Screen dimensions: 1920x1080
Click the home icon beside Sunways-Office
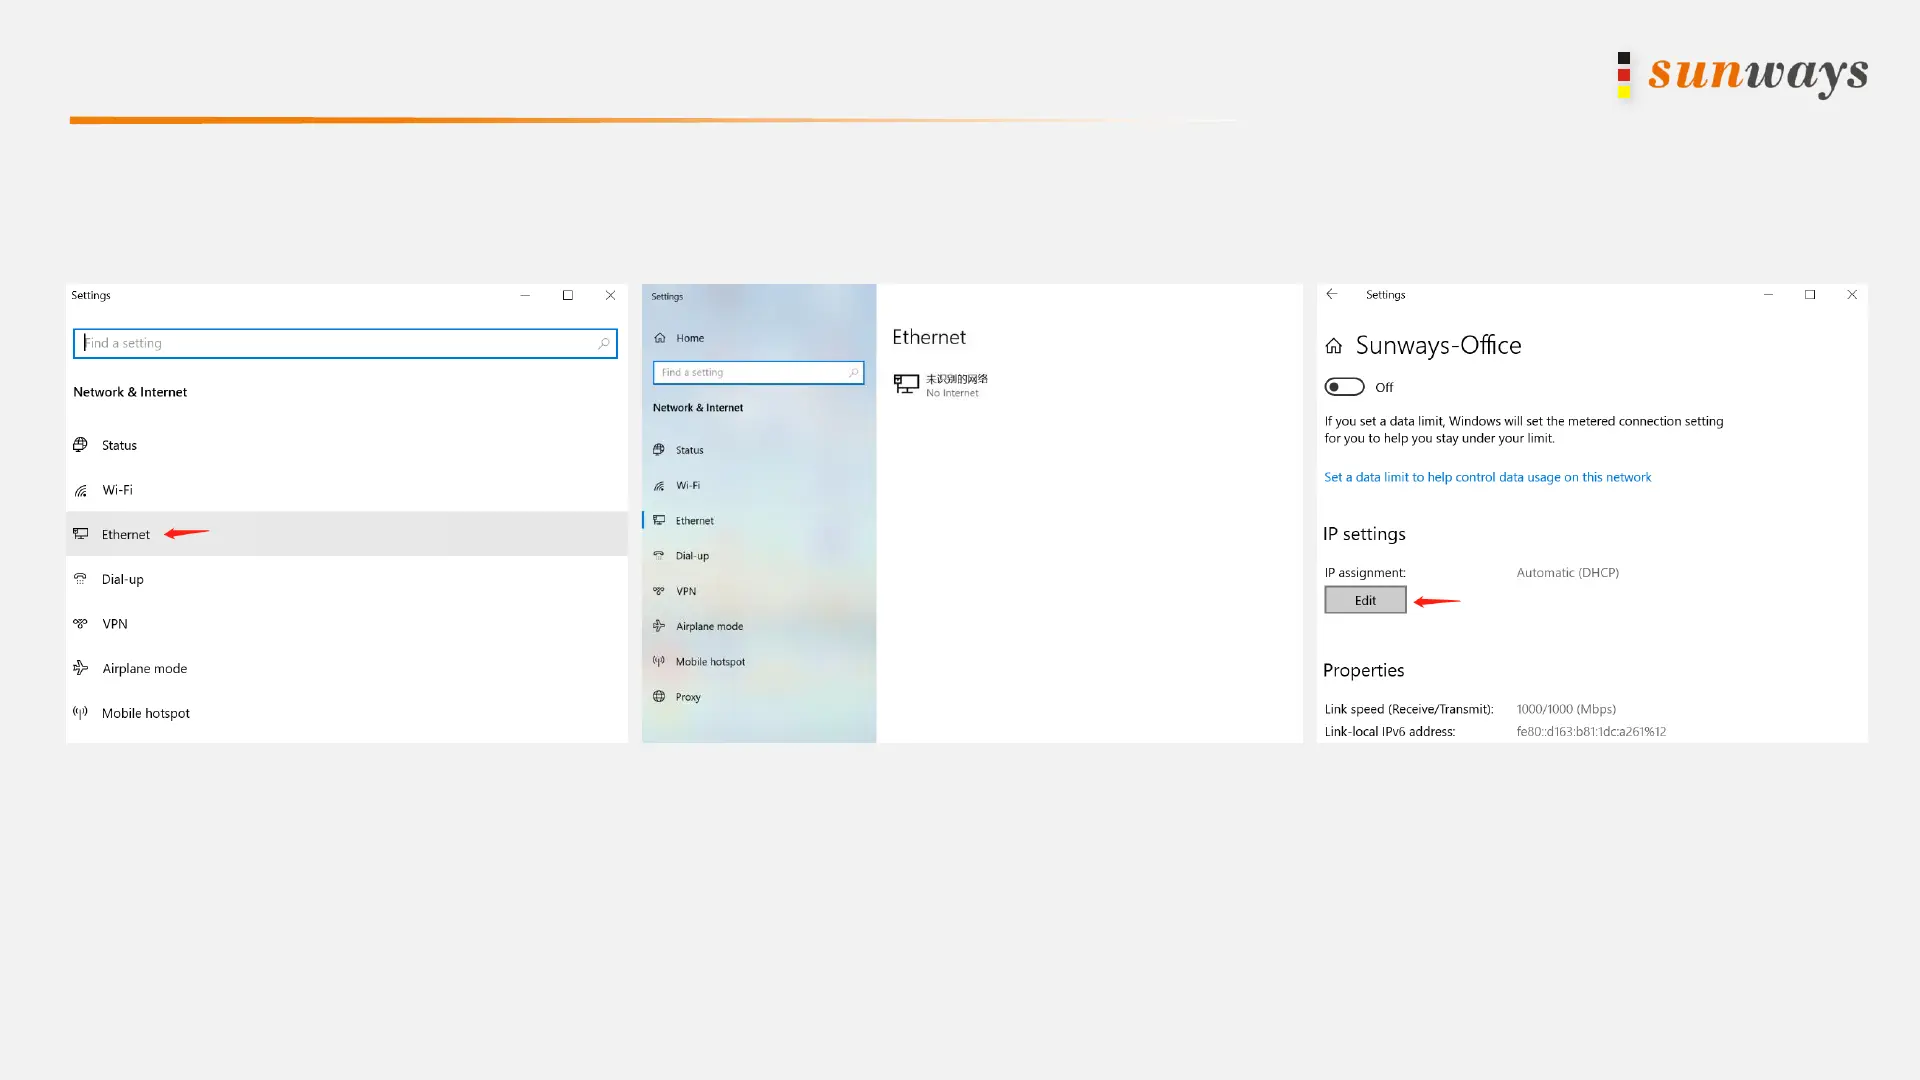tap(1334, 346)
